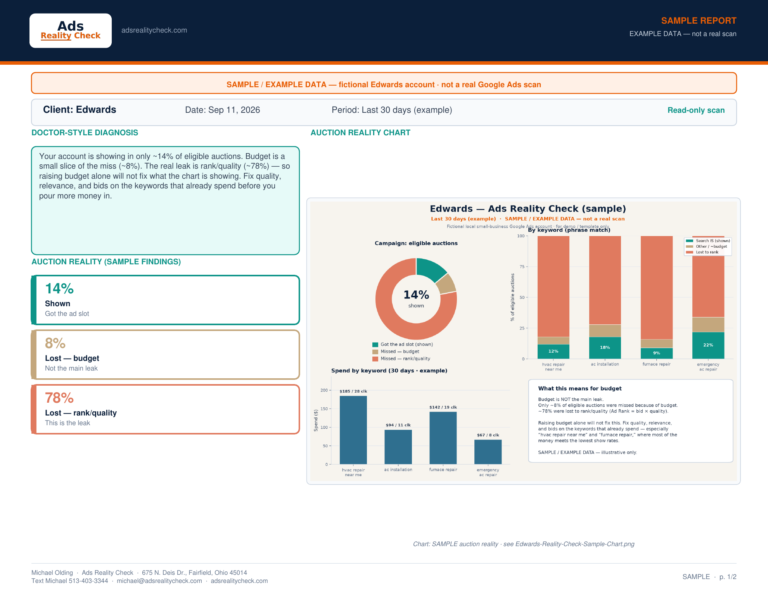Click the orange SAMPLE / EXAMPLE DATA banner
Viewport: 768px width, 593px height.
[384, 83]
